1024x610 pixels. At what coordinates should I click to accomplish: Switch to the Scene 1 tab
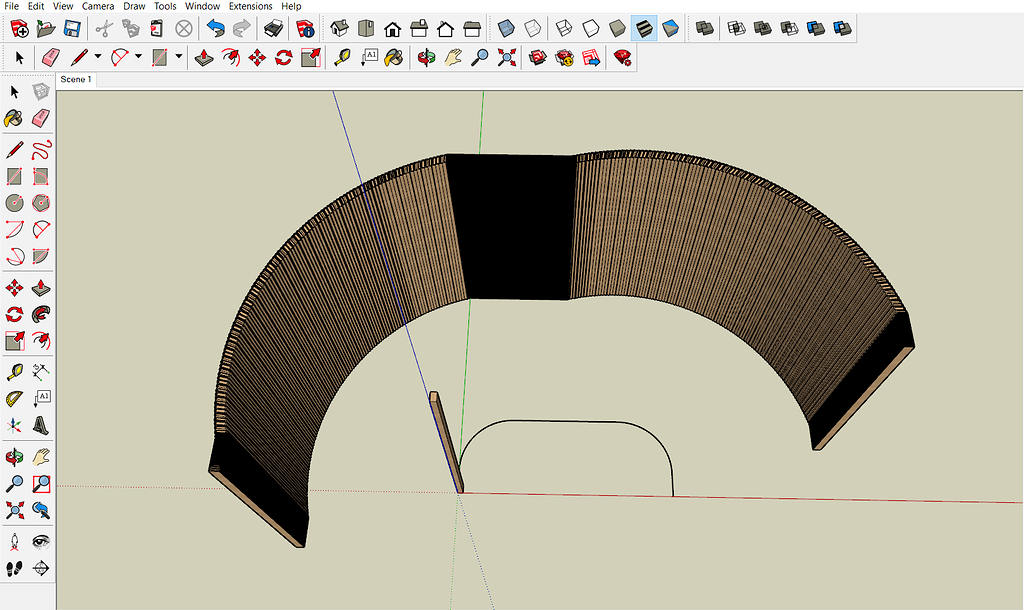pos(76,79)
